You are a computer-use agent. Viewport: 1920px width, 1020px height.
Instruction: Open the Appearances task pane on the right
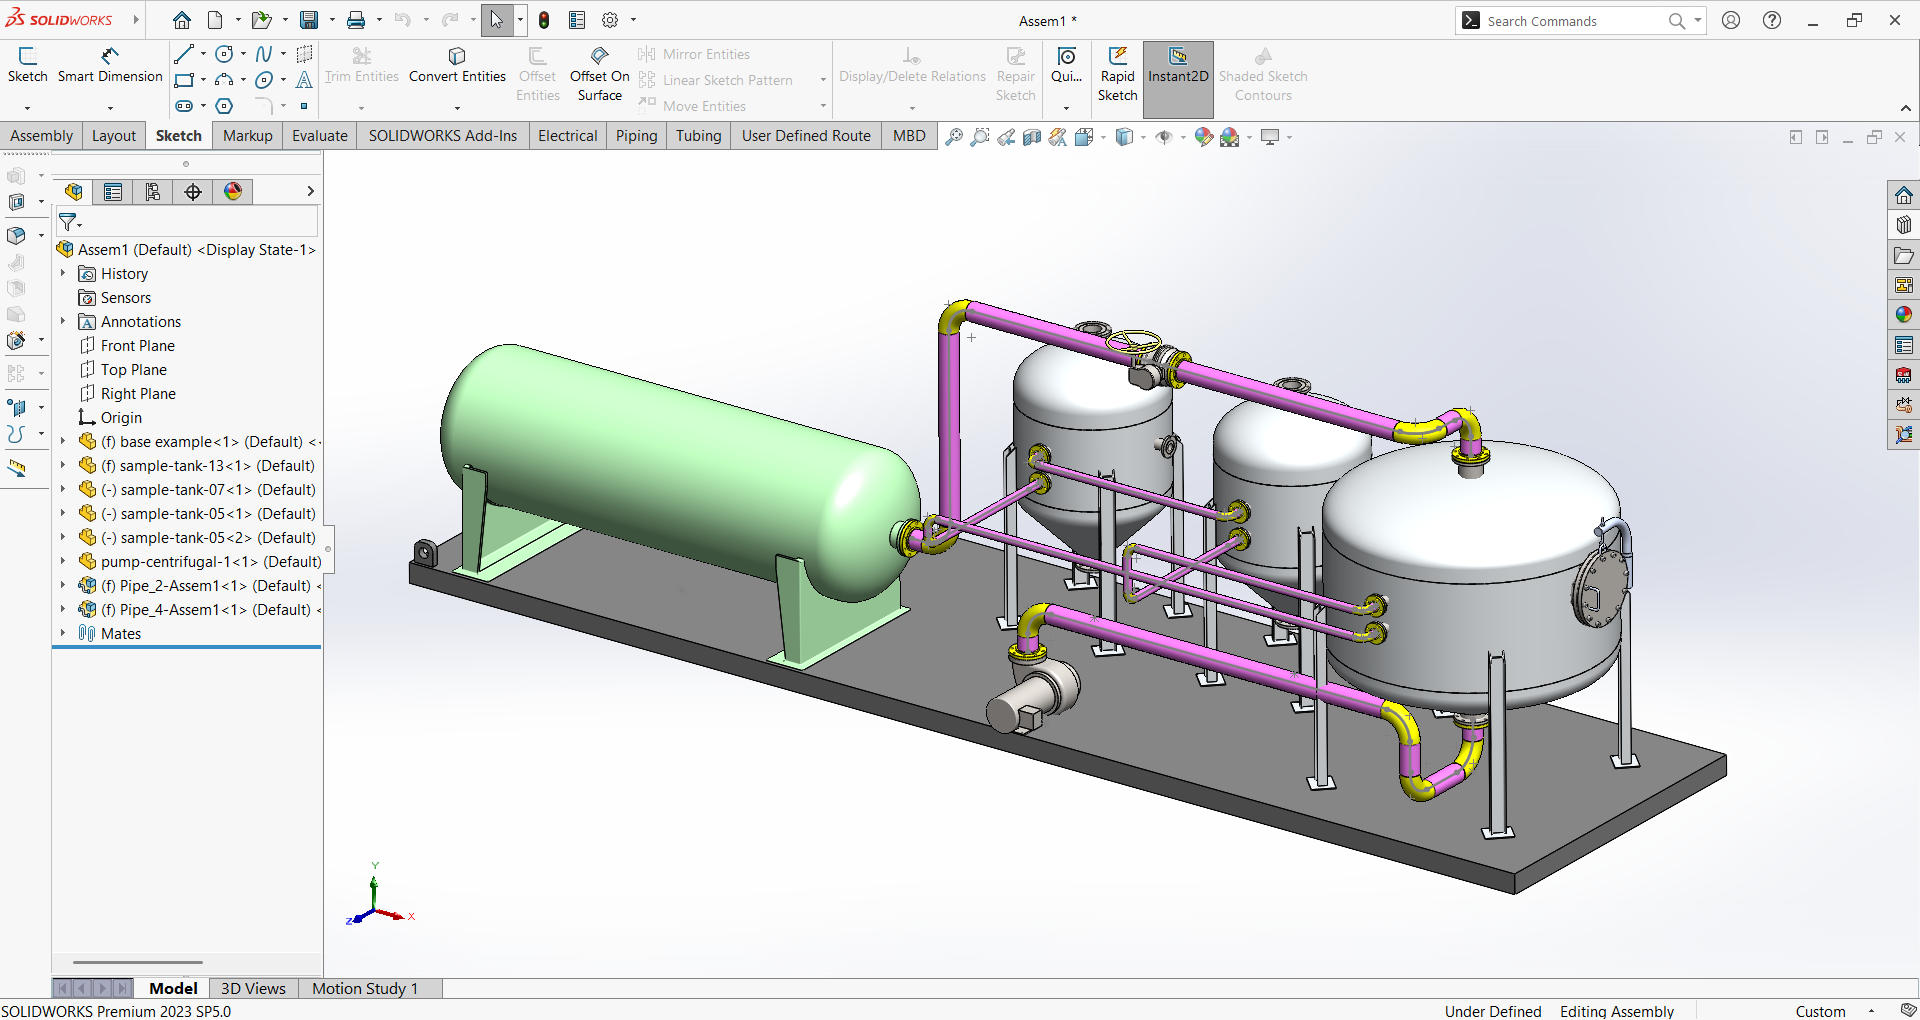(1904, 313)
